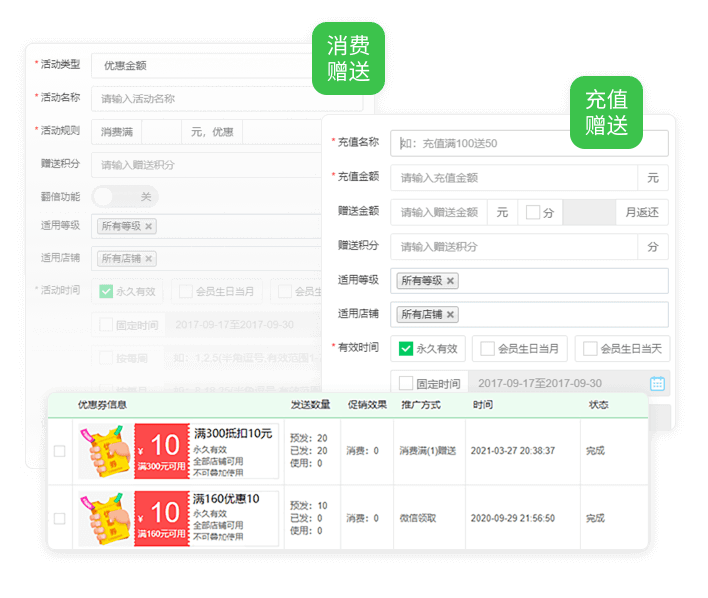Viewport: 708px width, 598px height.
Task: Click the green 消费赠送 badge
Action: [348, 58]
